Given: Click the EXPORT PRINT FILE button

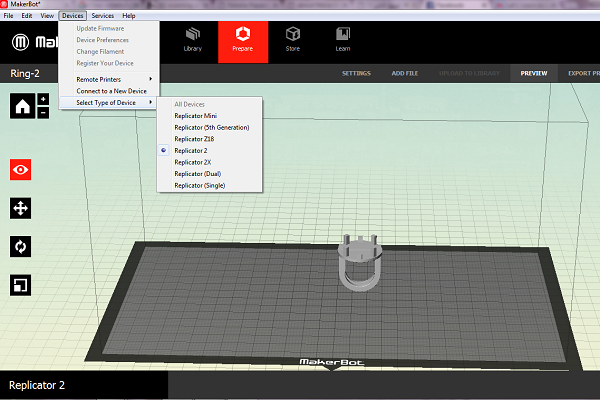Looking at the screenshot, I should click(584, 73).
